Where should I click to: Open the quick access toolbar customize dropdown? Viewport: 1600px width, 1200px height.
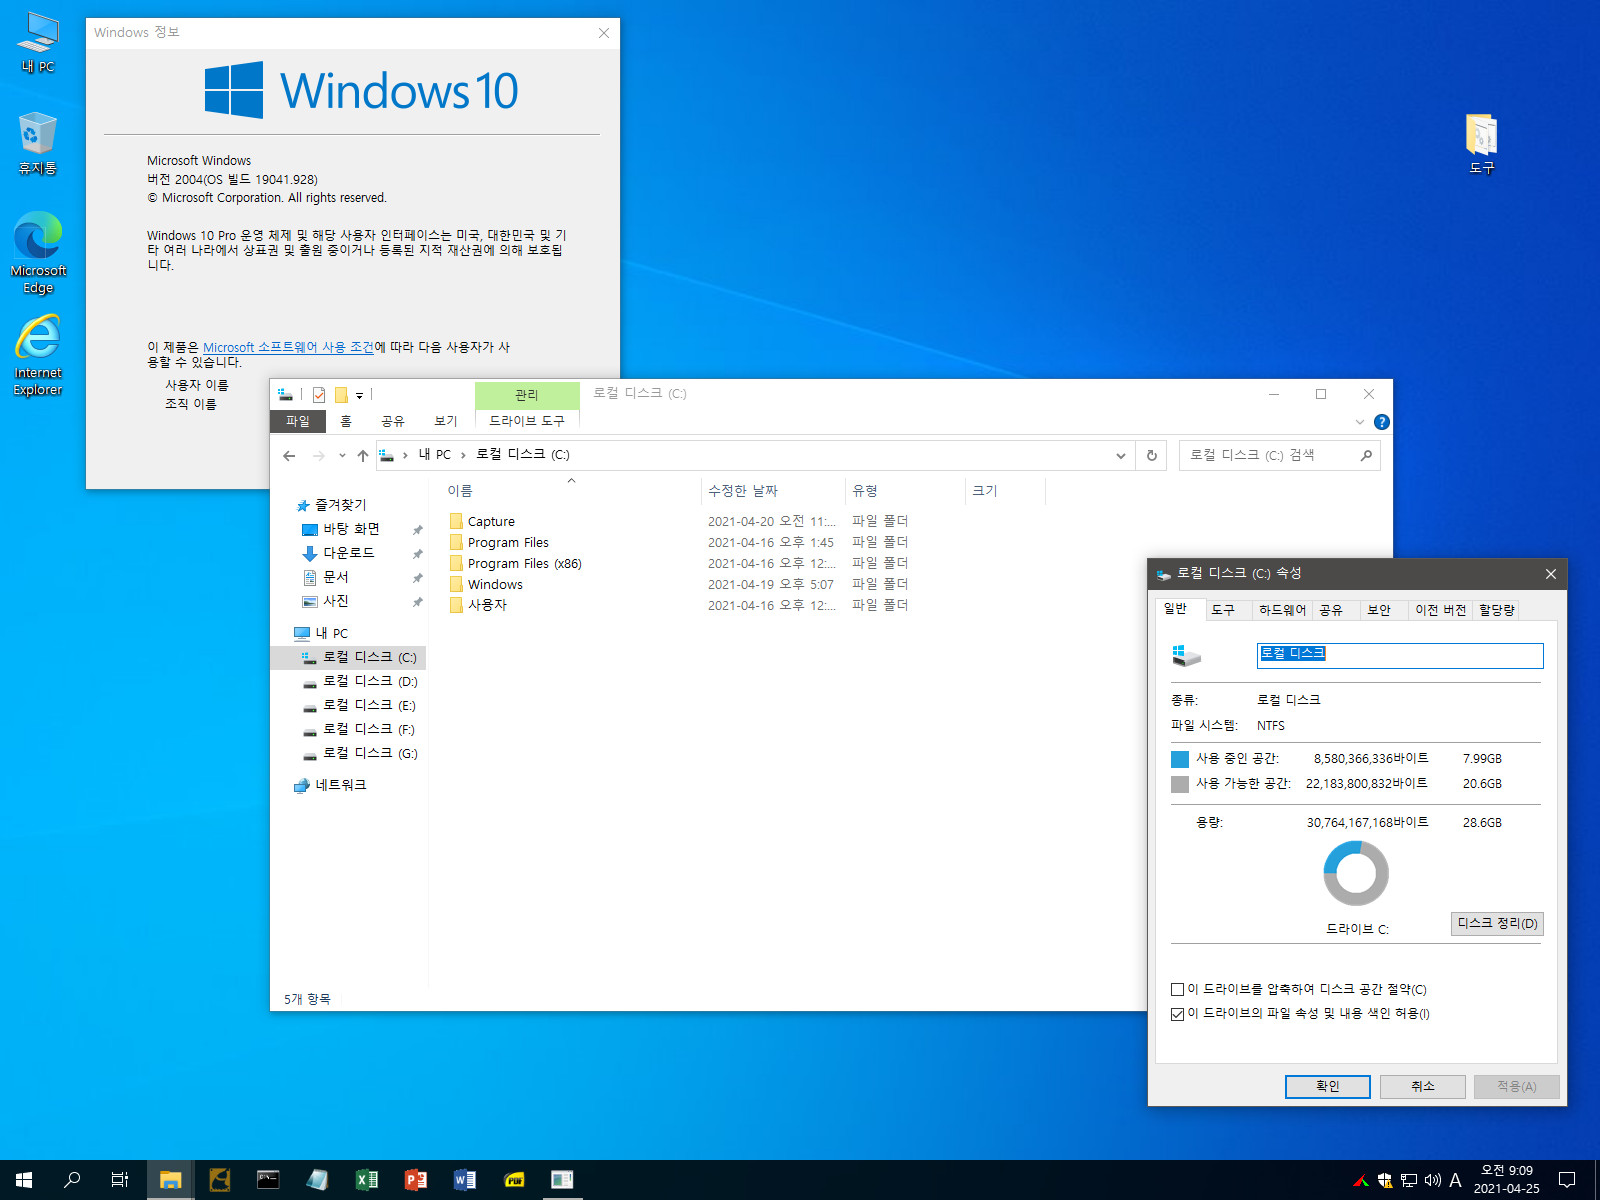tap(359, 396)
